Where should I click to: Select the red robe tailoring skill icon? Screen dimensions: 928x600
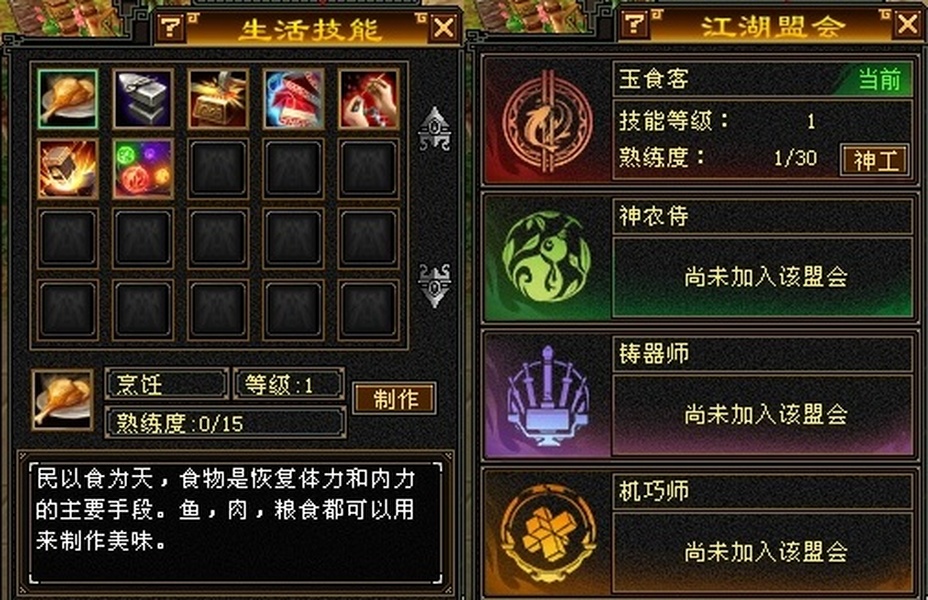(294, 99)
